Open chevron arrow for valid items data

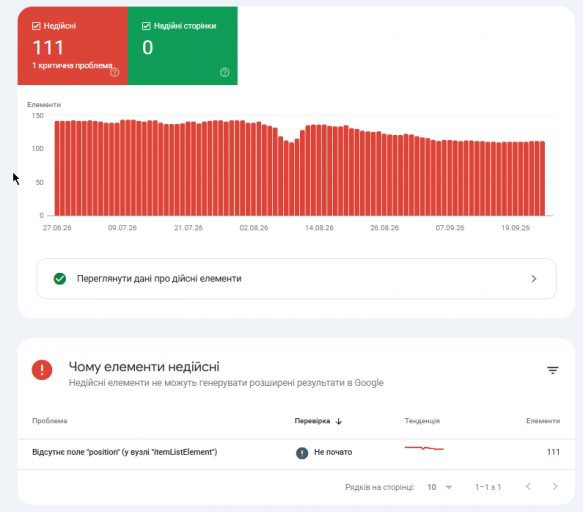[534, 278]
